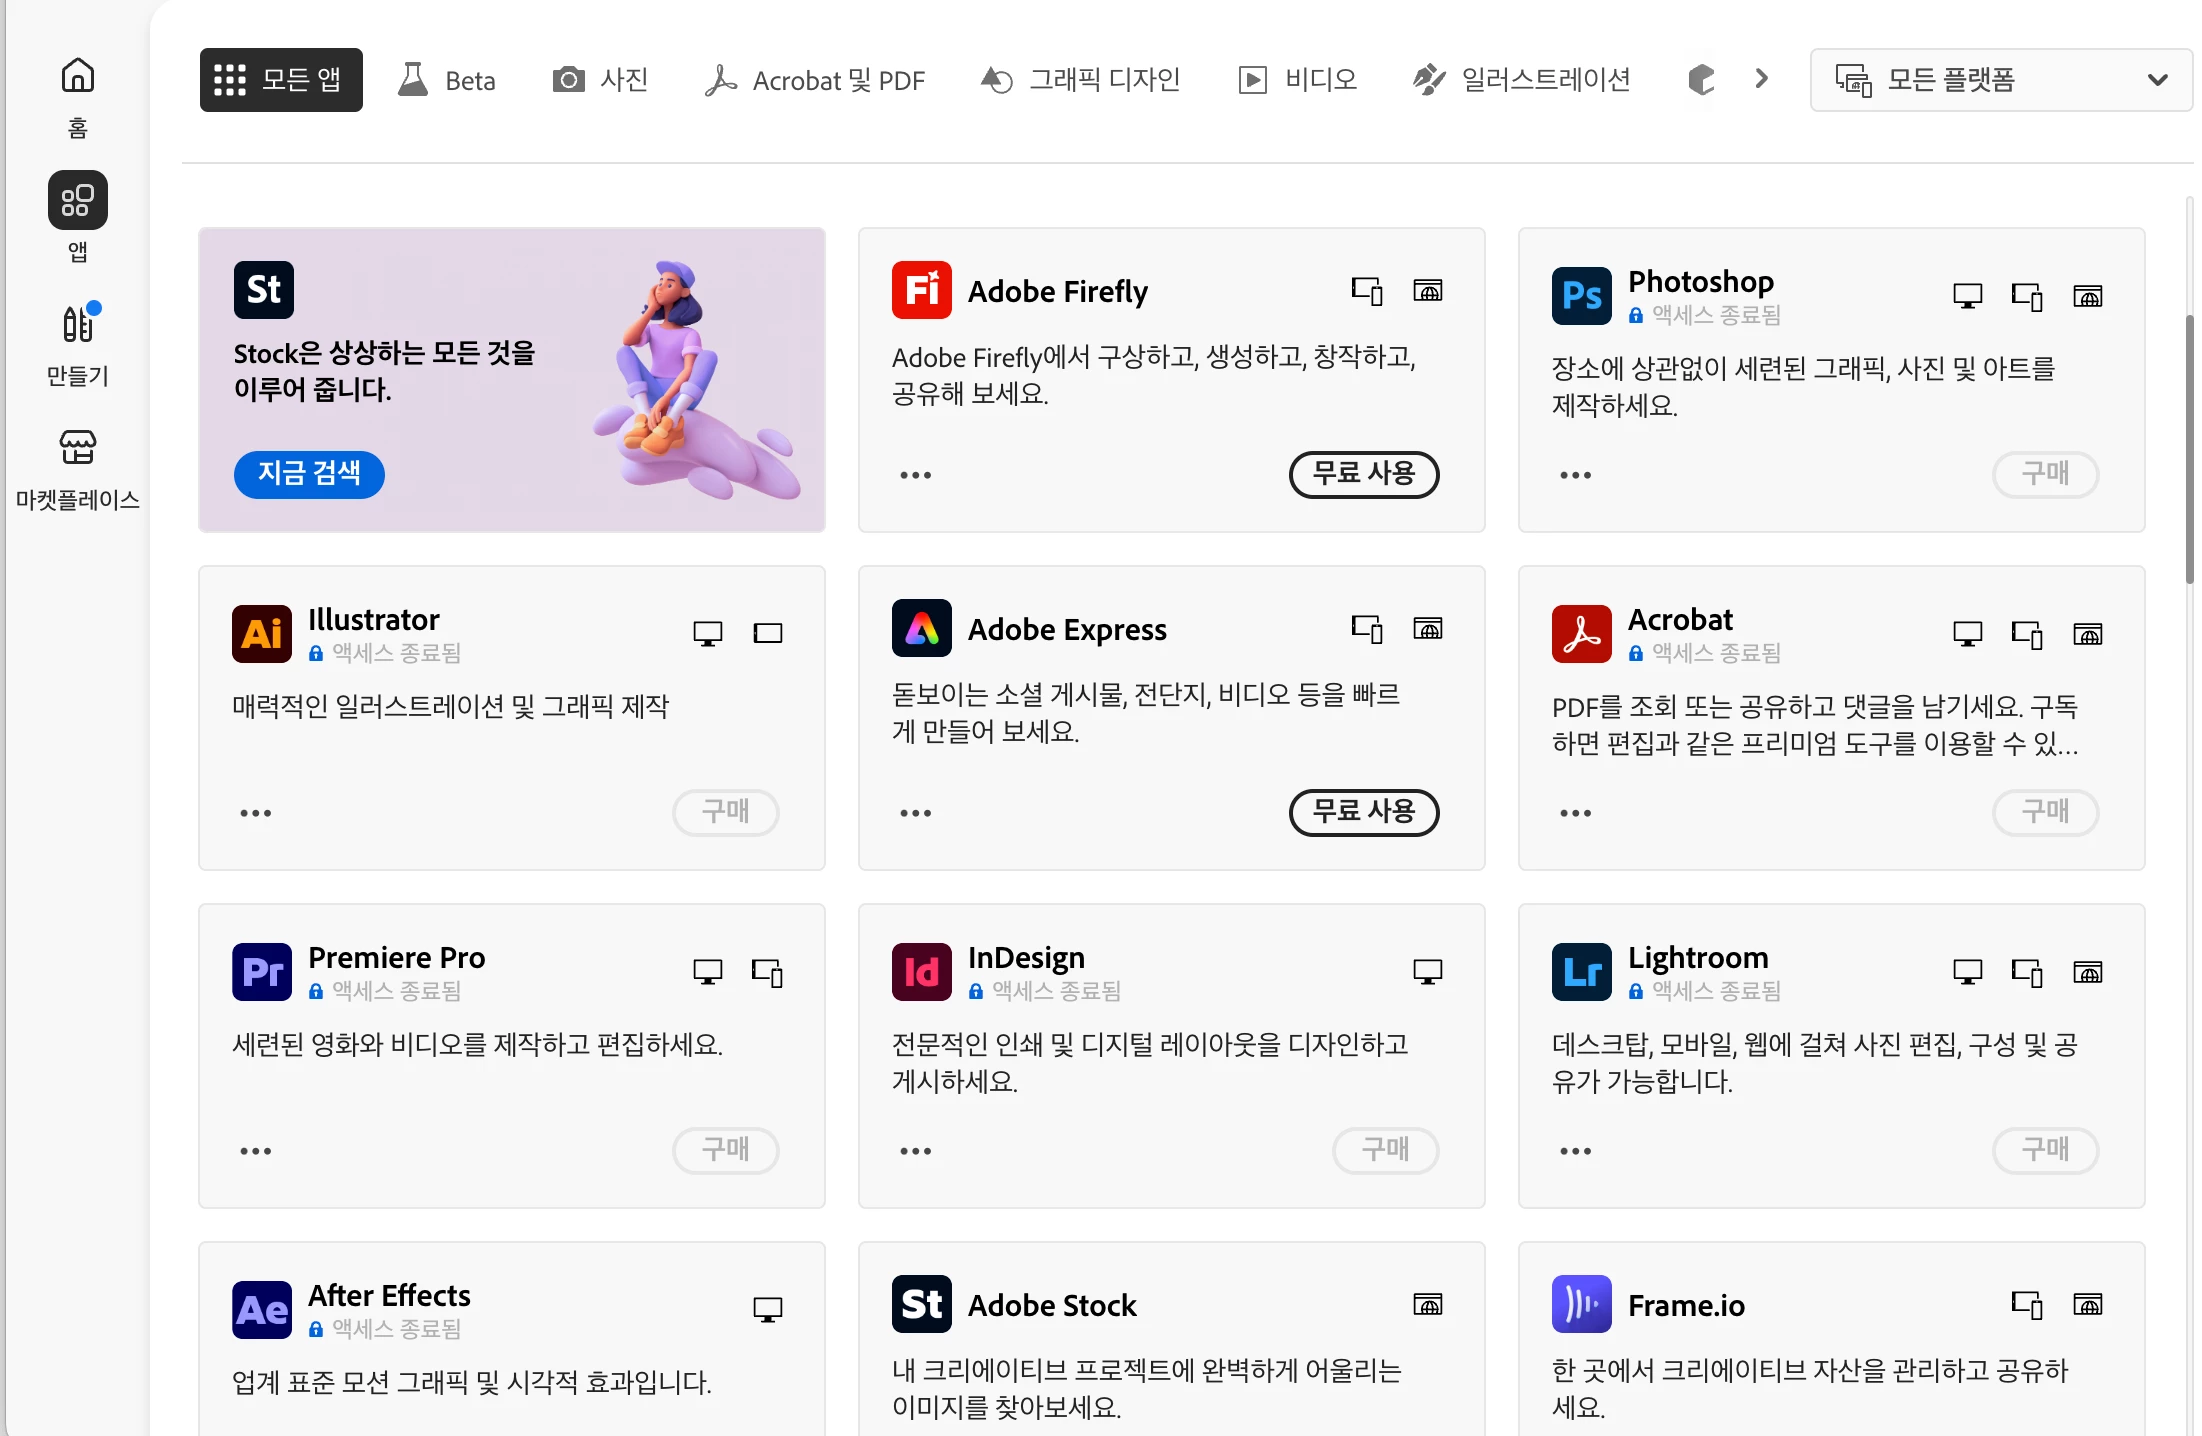2202x1436 pixels.
Task: Click 무료 사용 button for Adobe Firefly
Action: [1363, 474]
